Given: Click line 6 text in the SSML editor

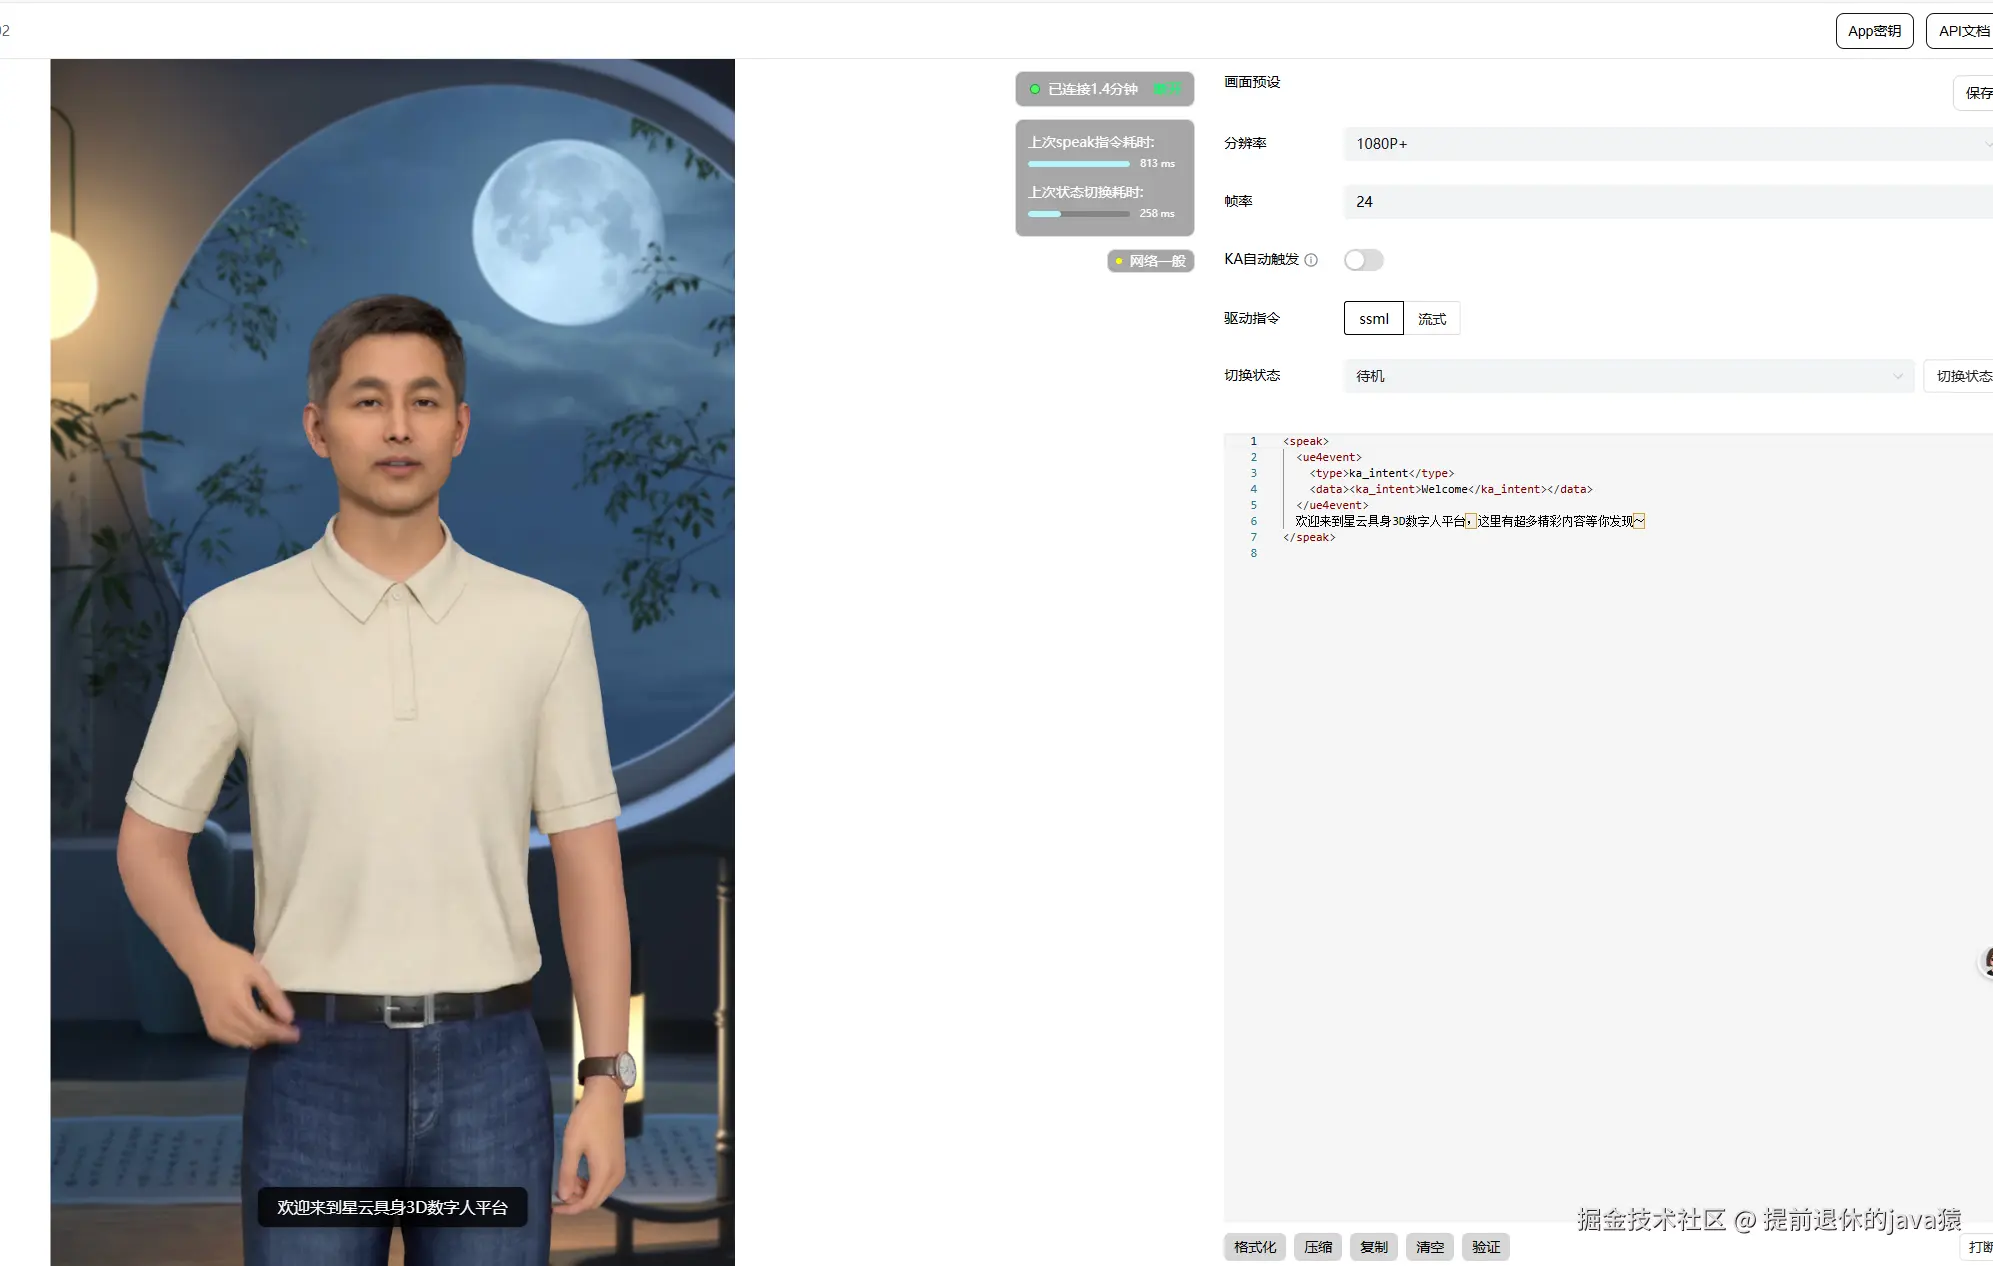Looking at the screenshot, I should [1468, 521].
